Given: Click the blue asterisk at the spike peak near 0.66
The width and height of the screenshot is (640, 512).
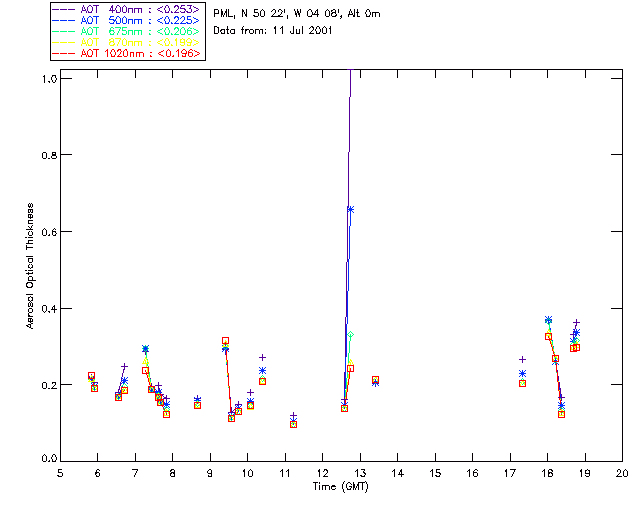Looking at the screenshot, I should 350,209.
